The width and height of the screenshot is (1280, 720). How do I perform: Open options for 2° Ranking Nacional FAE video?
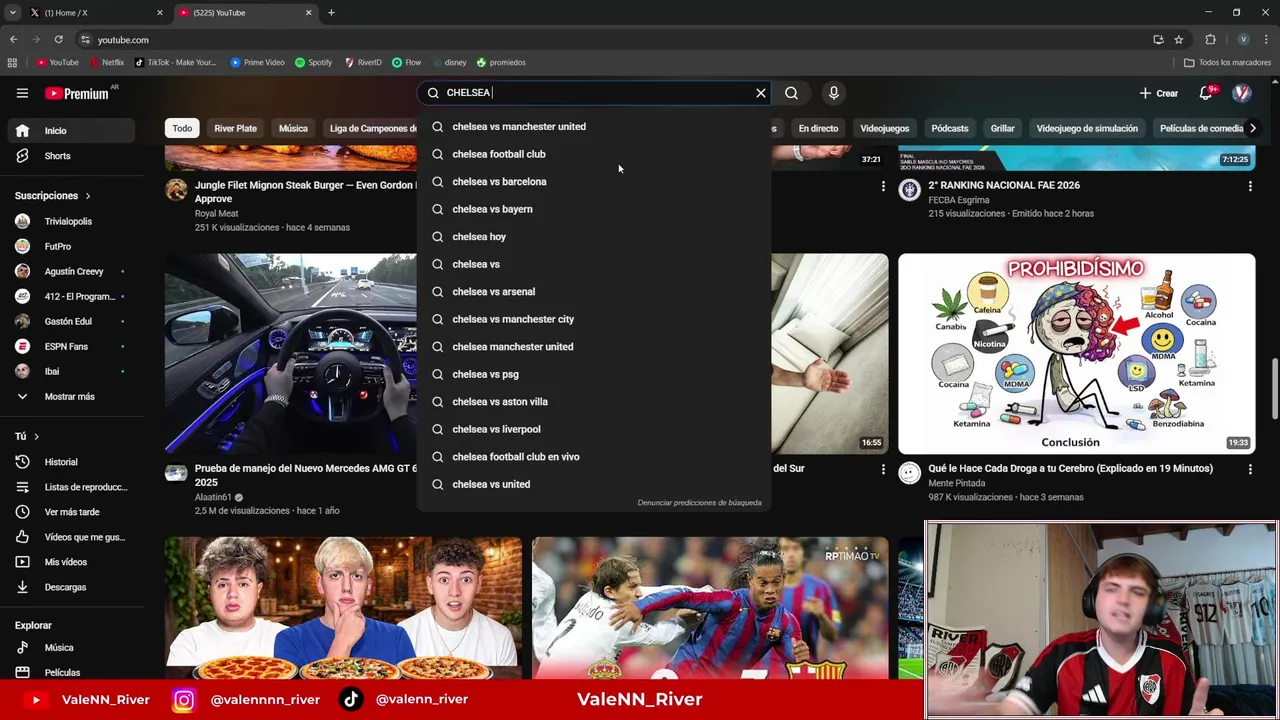click(1250, 187)
